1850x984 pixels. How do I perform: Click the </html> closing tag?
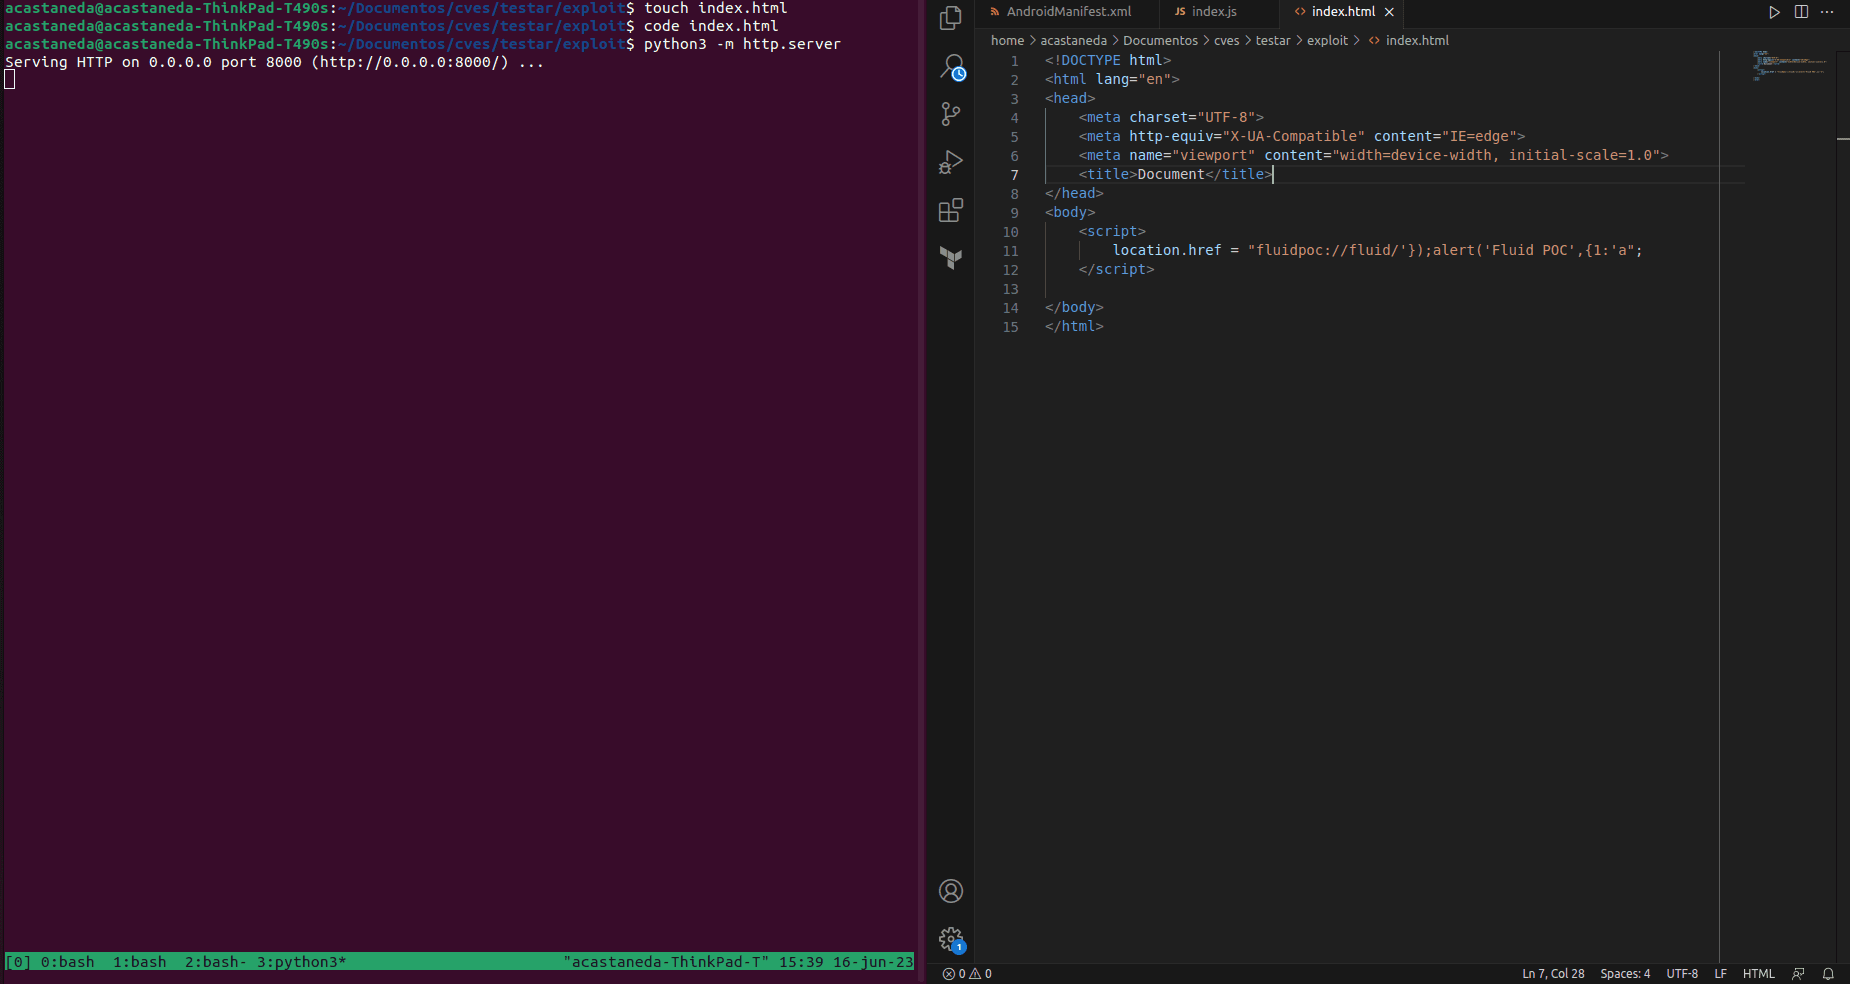[1074, 327]
